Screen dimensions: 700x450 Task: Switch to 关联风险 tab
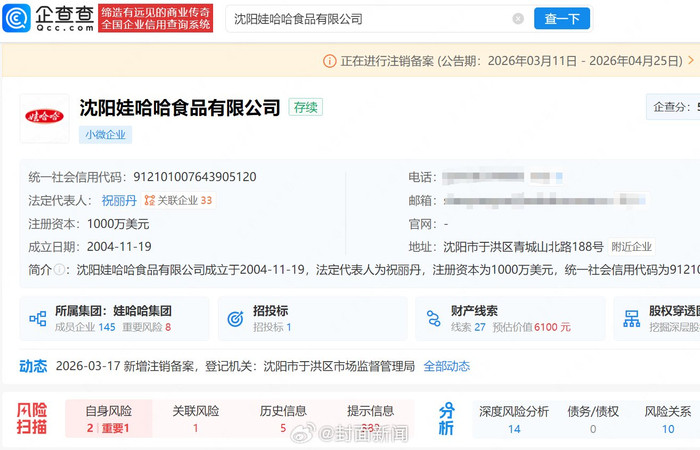[x=196, y=419]
